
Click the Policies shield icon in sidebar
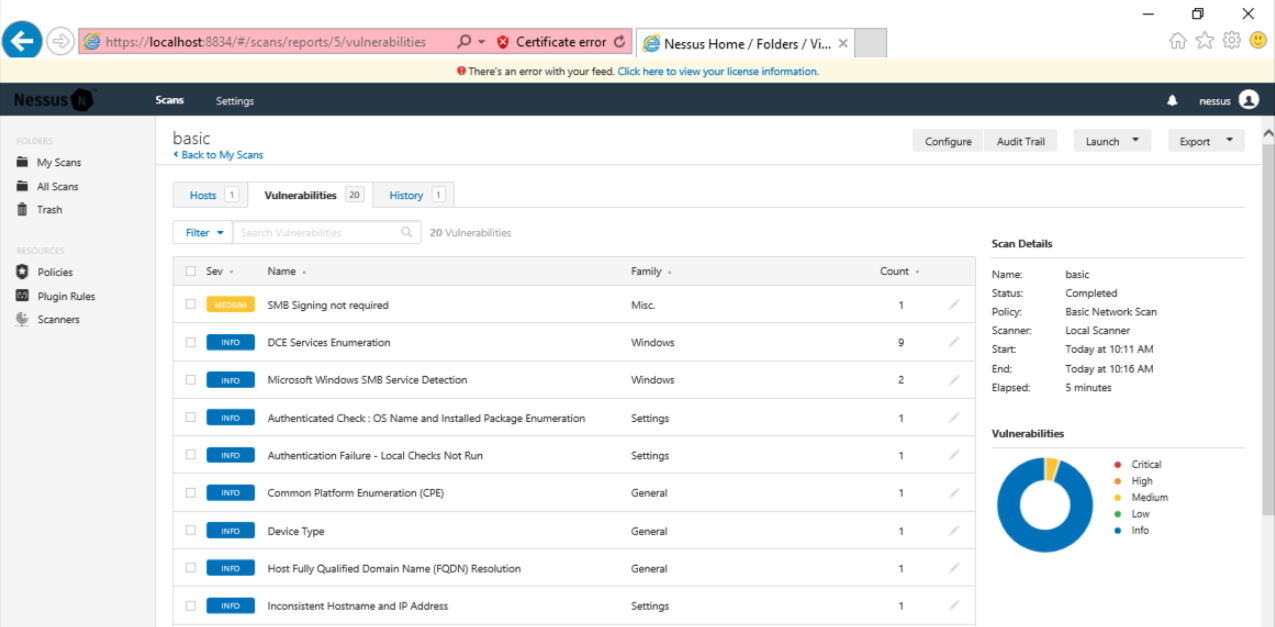22,272
